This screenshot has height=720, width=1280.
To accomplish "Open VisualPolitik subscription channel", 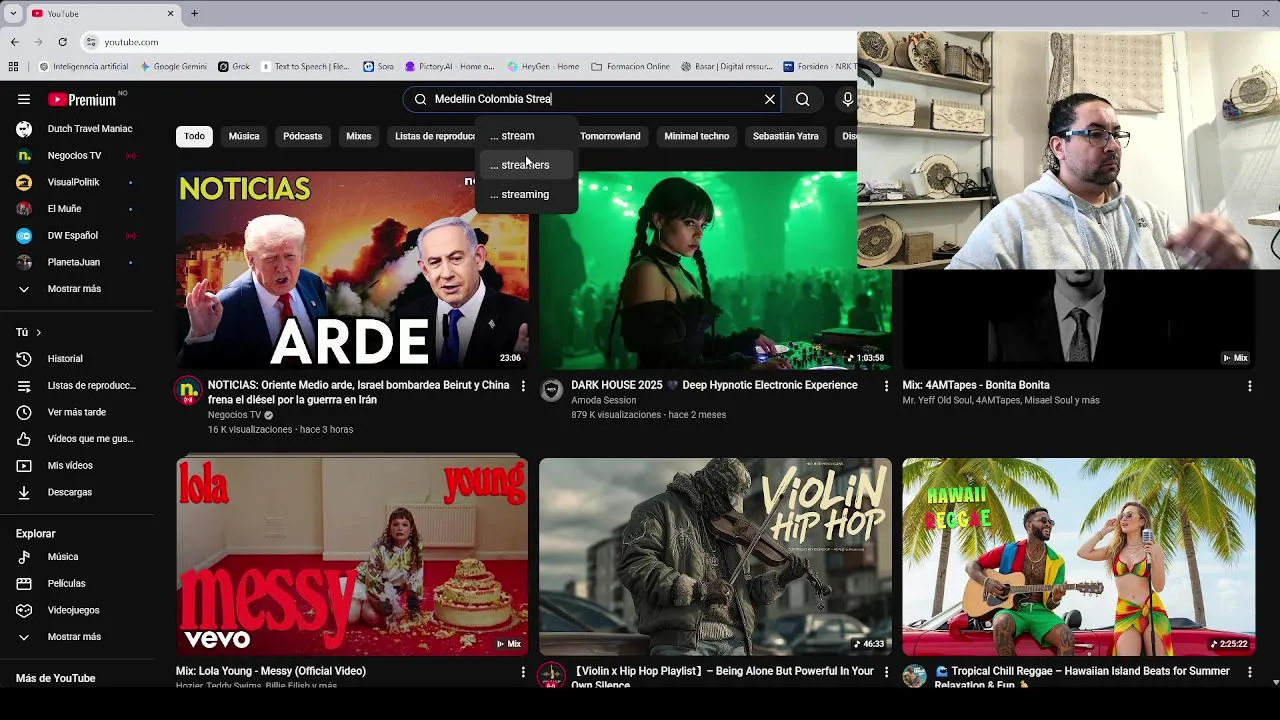I will pos(76,182).
